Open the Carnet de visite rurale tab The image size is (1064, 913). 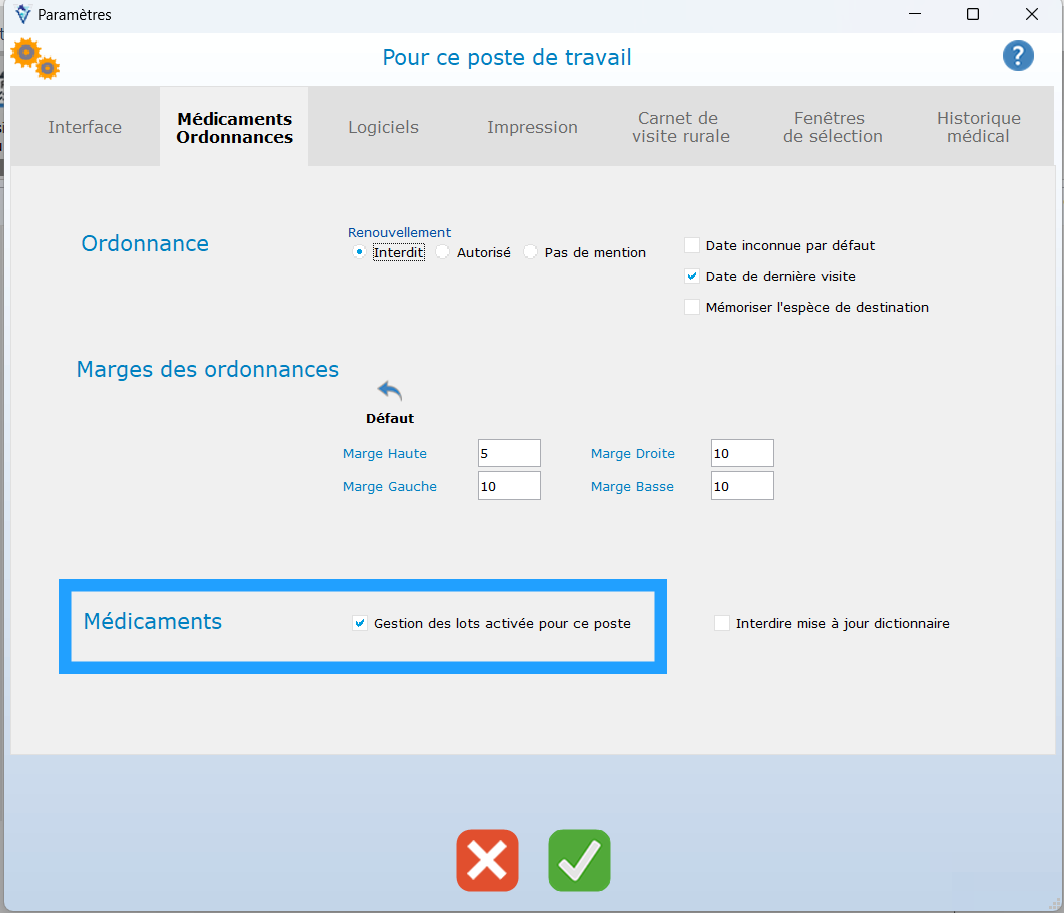[681, 127]
